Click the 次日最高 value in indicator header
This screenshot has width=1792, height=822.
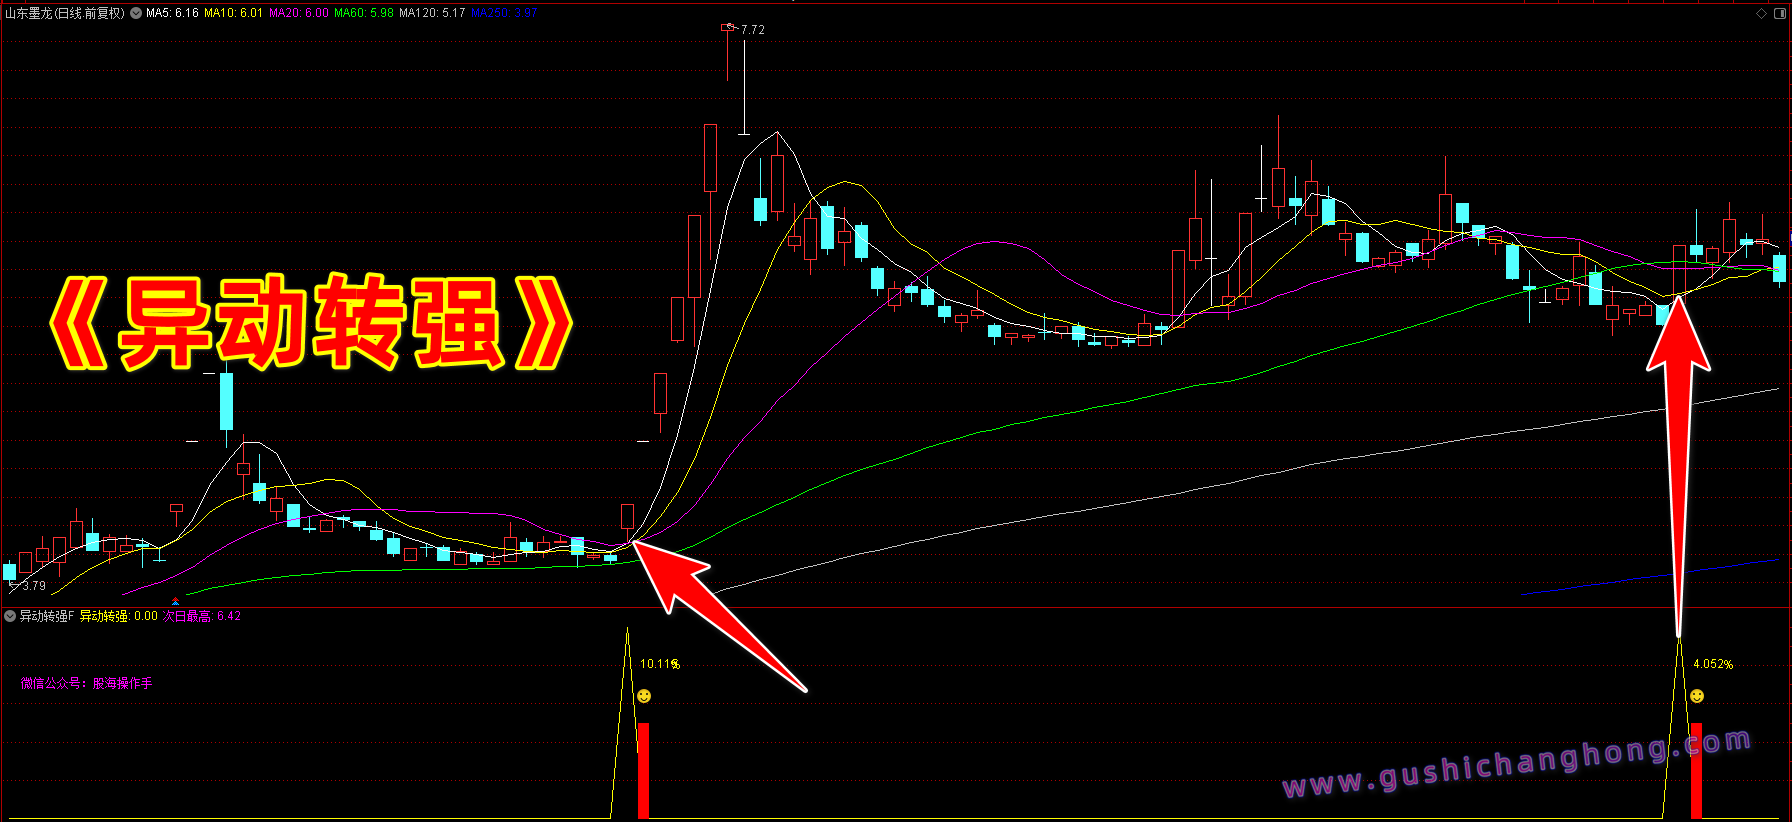(x=202, y=616)
